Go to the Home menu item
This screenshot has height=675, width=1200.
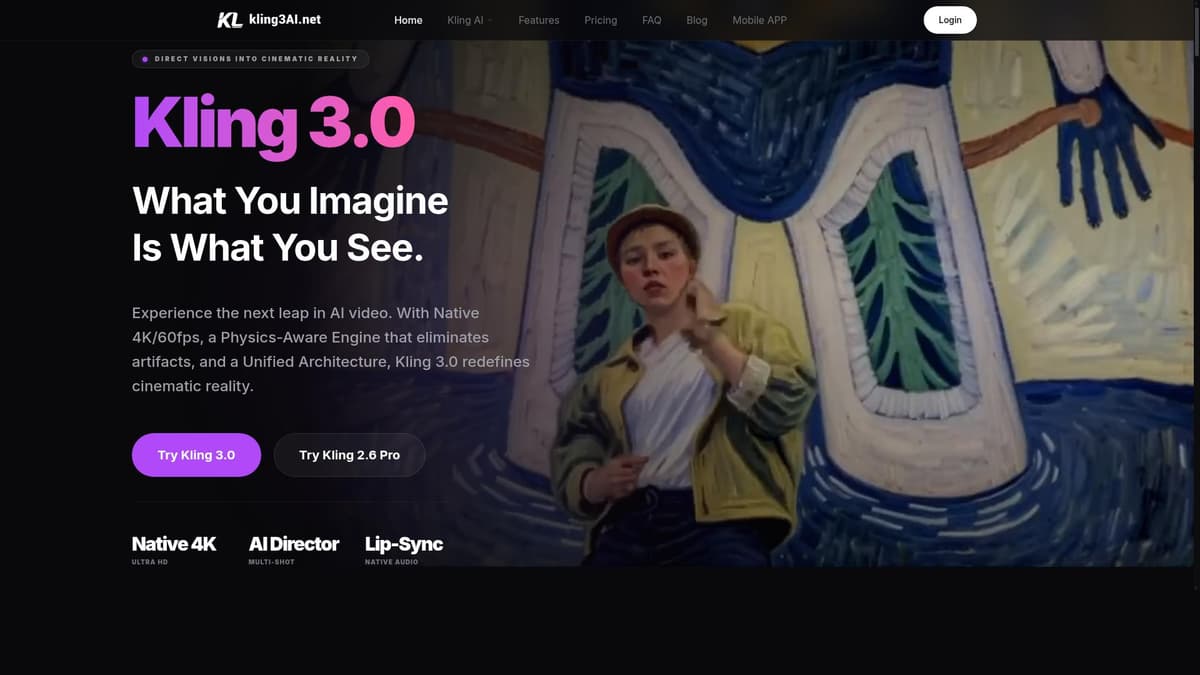[408, 20]
